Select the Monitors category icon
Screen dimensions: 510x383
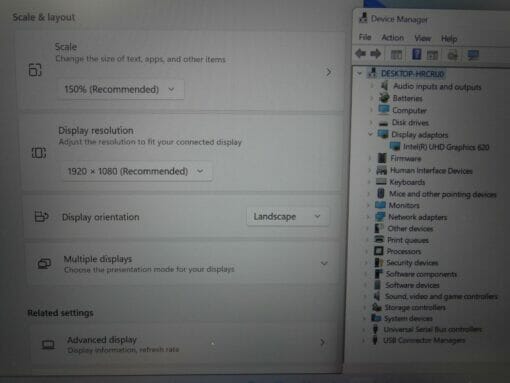pyautogui.click(x=380, y=205)
